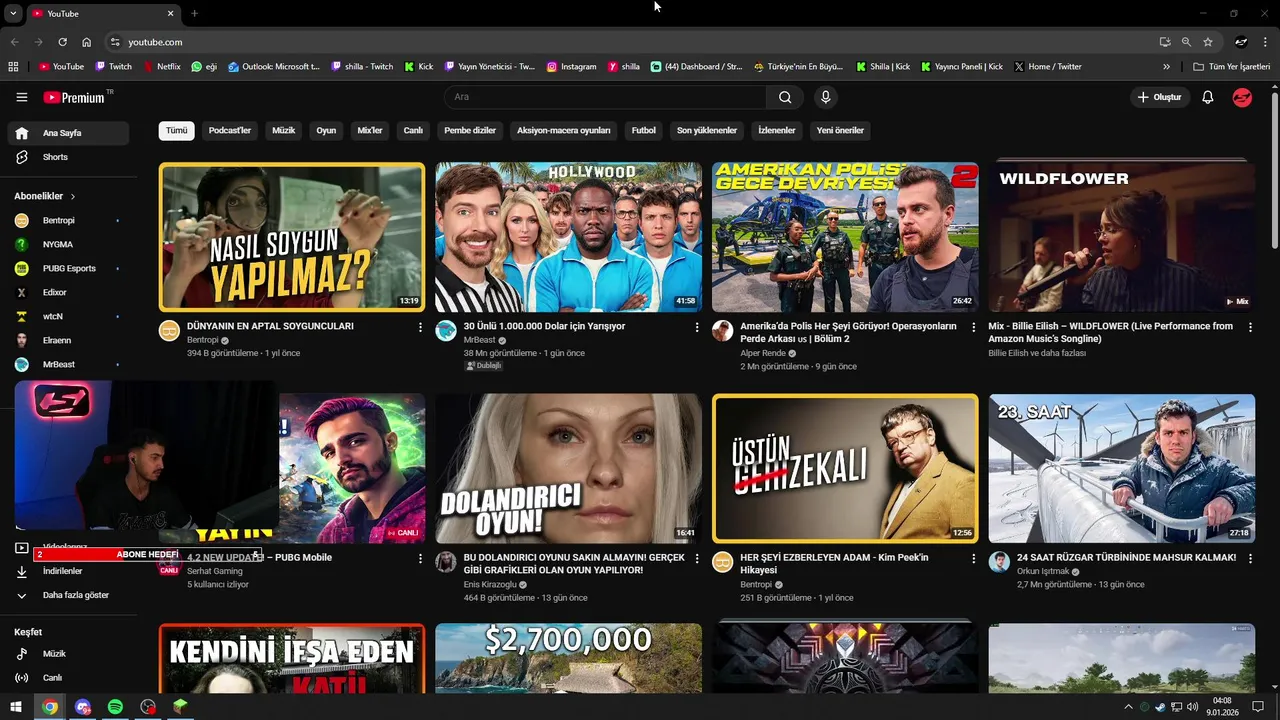This screenshot has width=1280, height=720.
Task: Open Chrome tab search dropdown arrow
Action: tap(13, 13)
